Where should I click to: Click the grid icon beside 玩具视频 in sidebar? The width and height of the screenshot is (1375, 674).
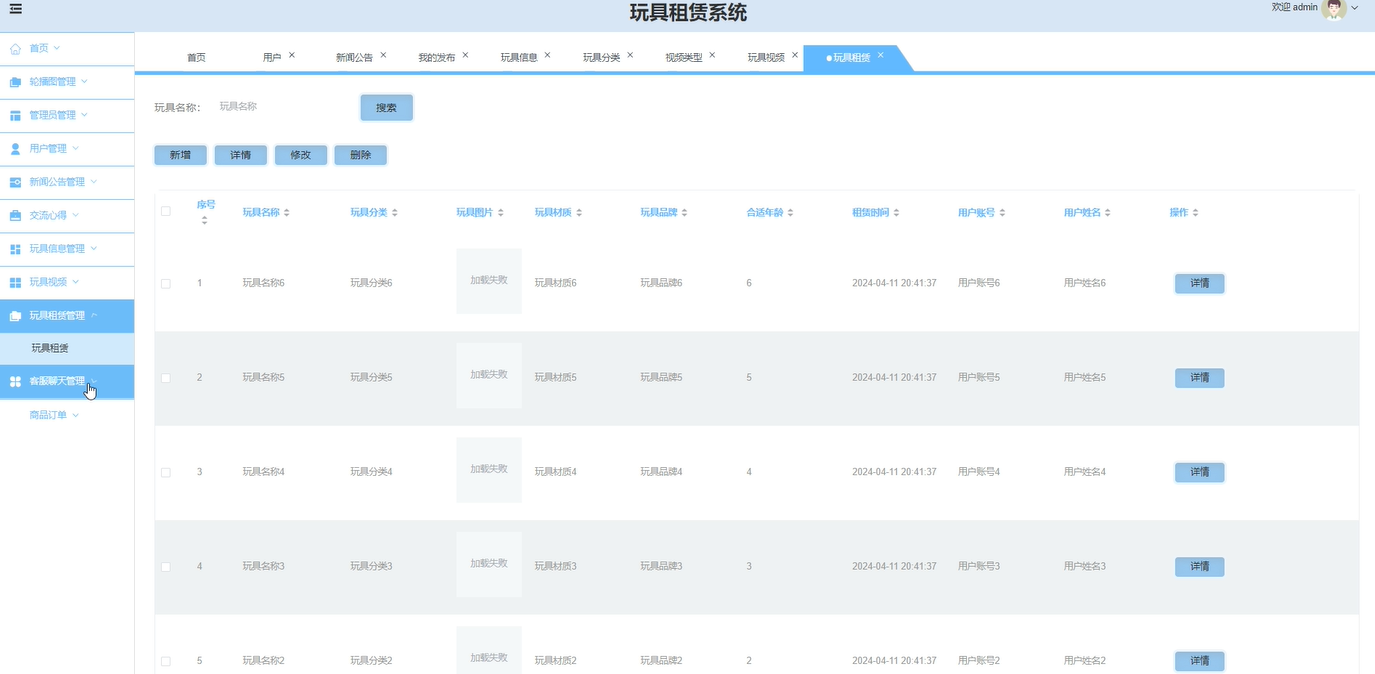point(15,282)
